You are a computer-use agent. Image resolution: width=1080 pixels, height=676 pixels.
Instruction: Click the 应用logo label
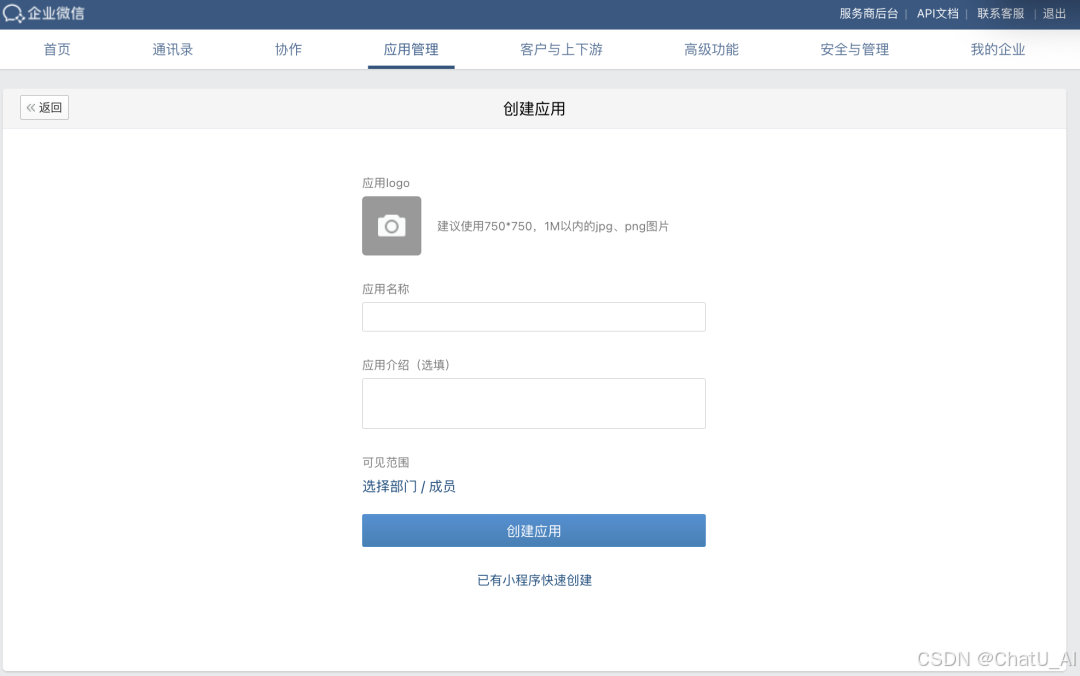[386, 183]
